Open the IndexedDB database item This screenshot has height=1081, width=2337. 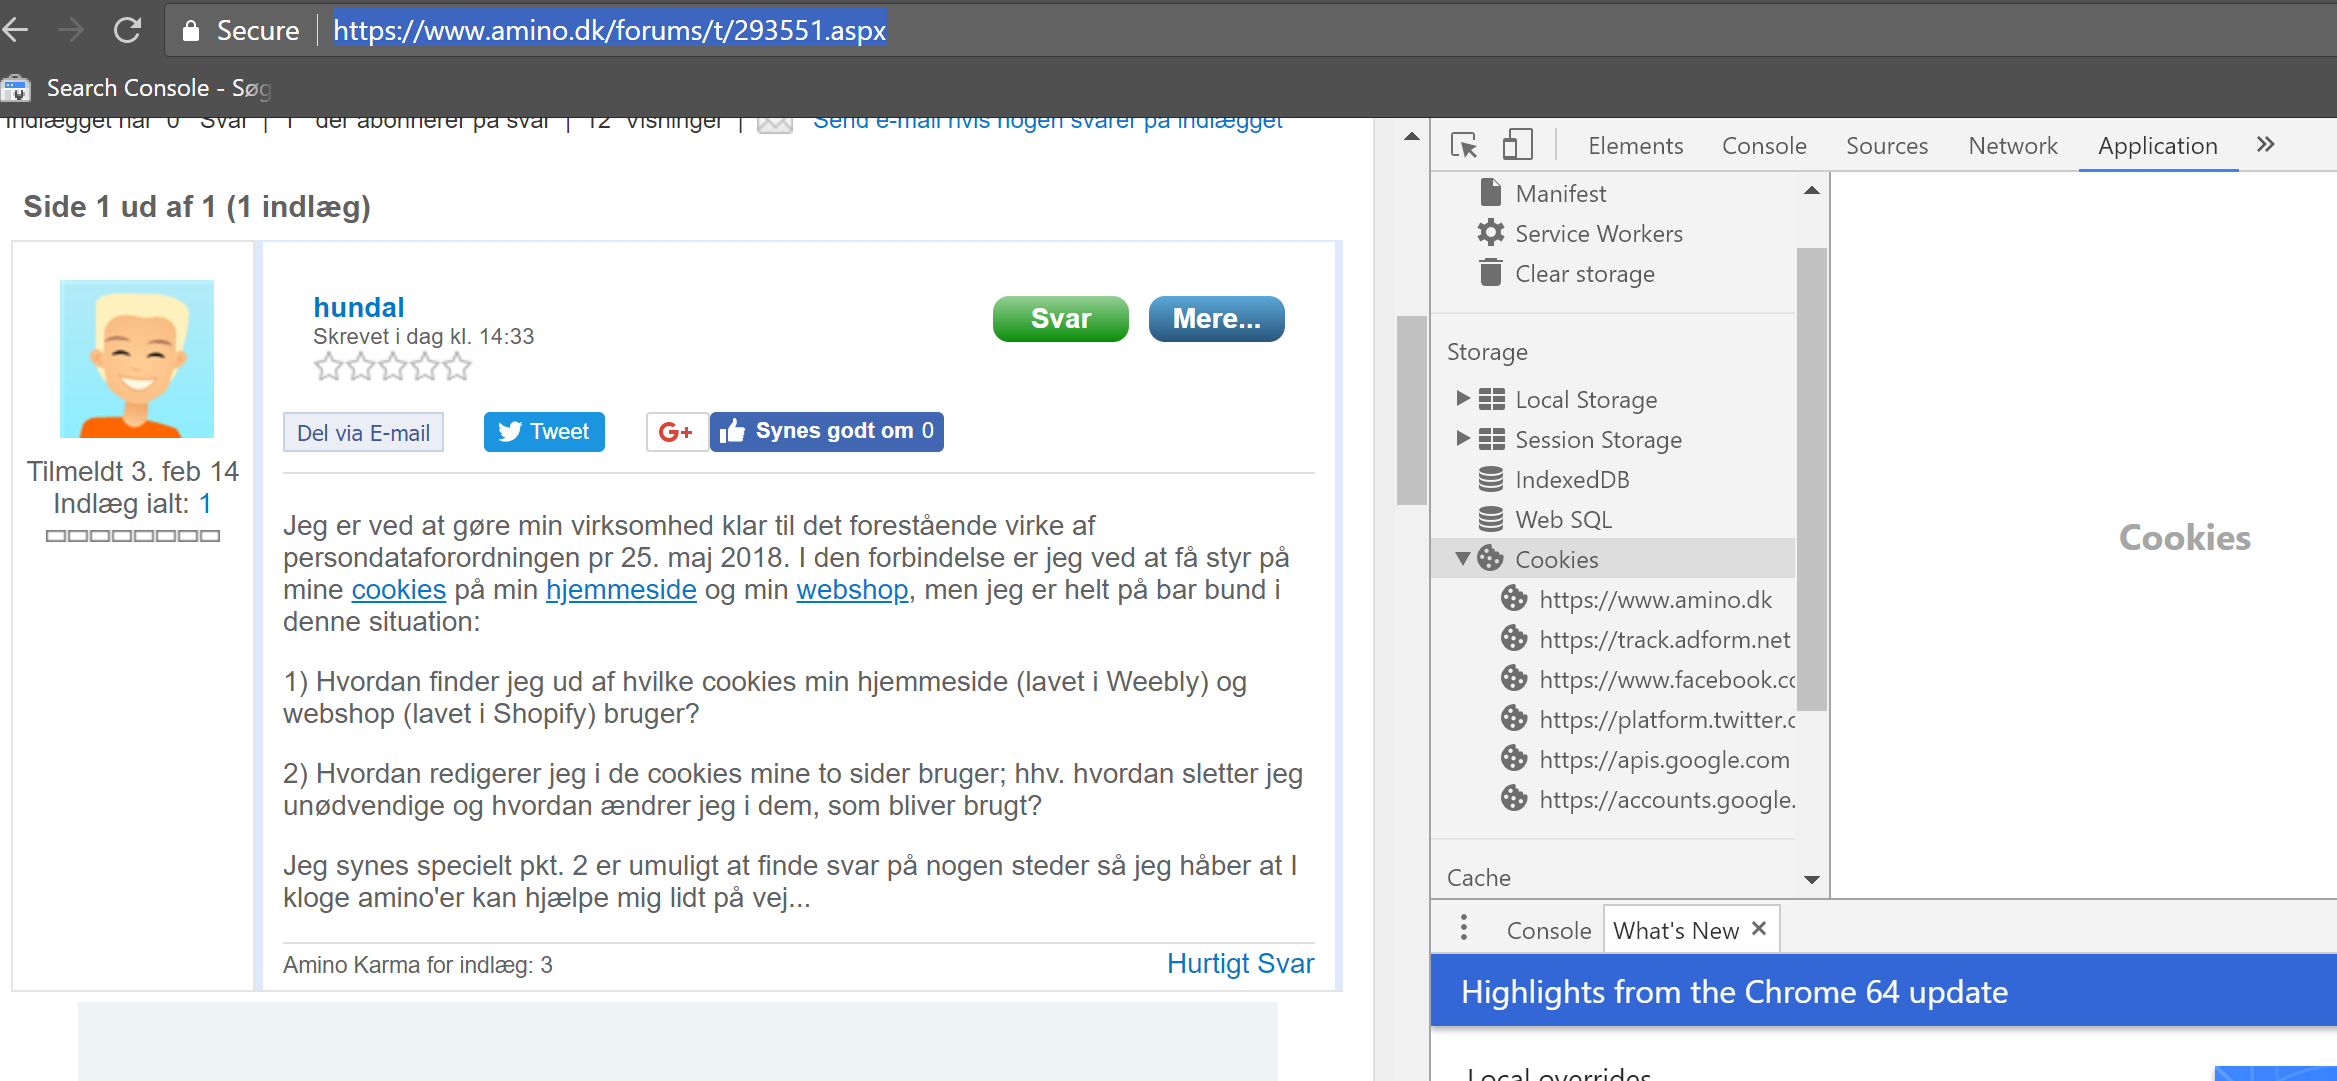point(1571,480)
